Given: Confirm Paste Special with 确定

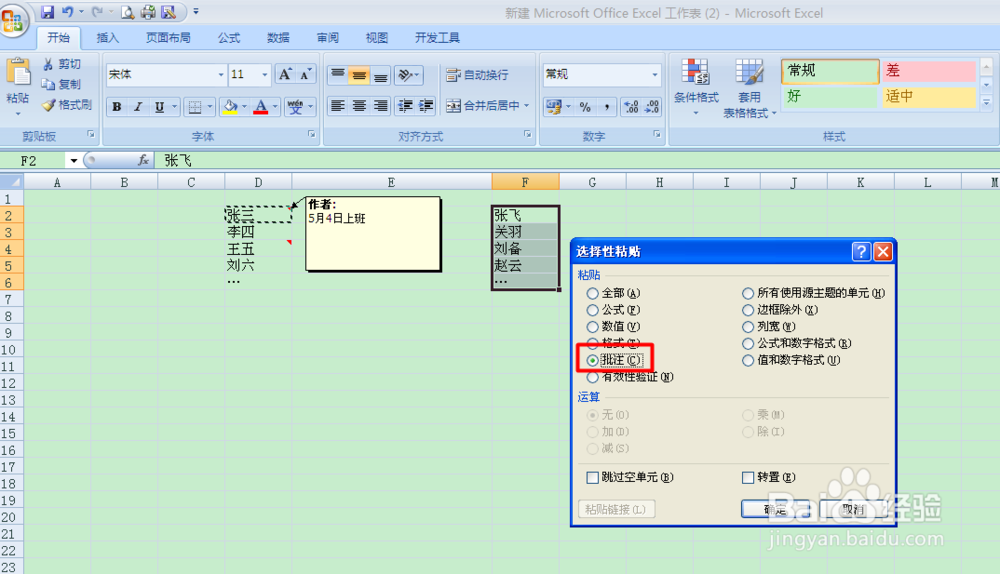Looking at the screenshot, I should click(775, 509).
